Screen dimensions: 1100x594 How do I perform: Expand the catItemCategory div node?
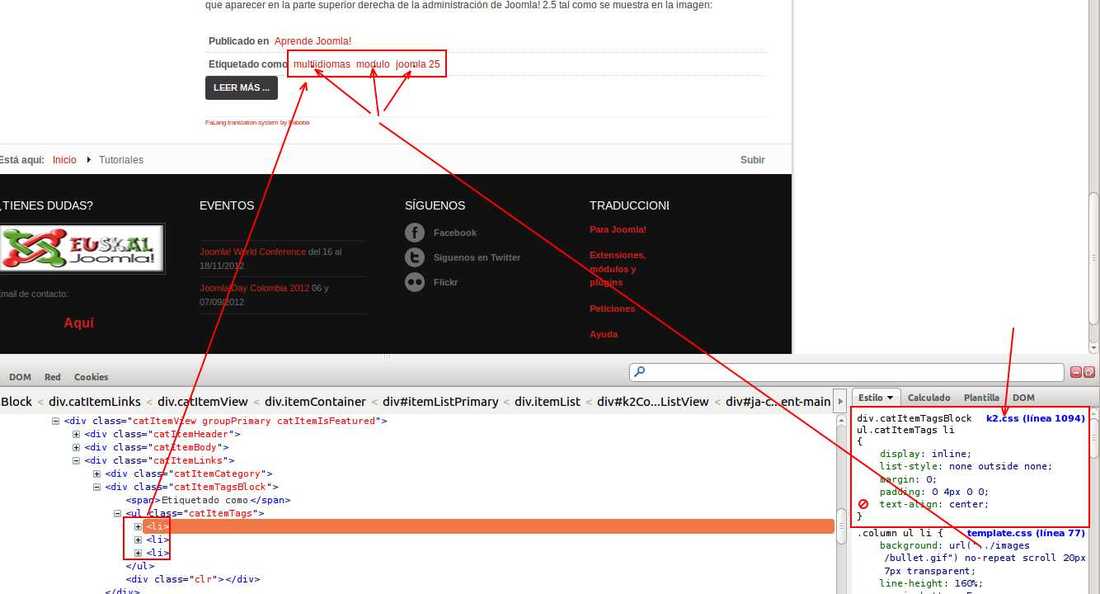[97, 474]
